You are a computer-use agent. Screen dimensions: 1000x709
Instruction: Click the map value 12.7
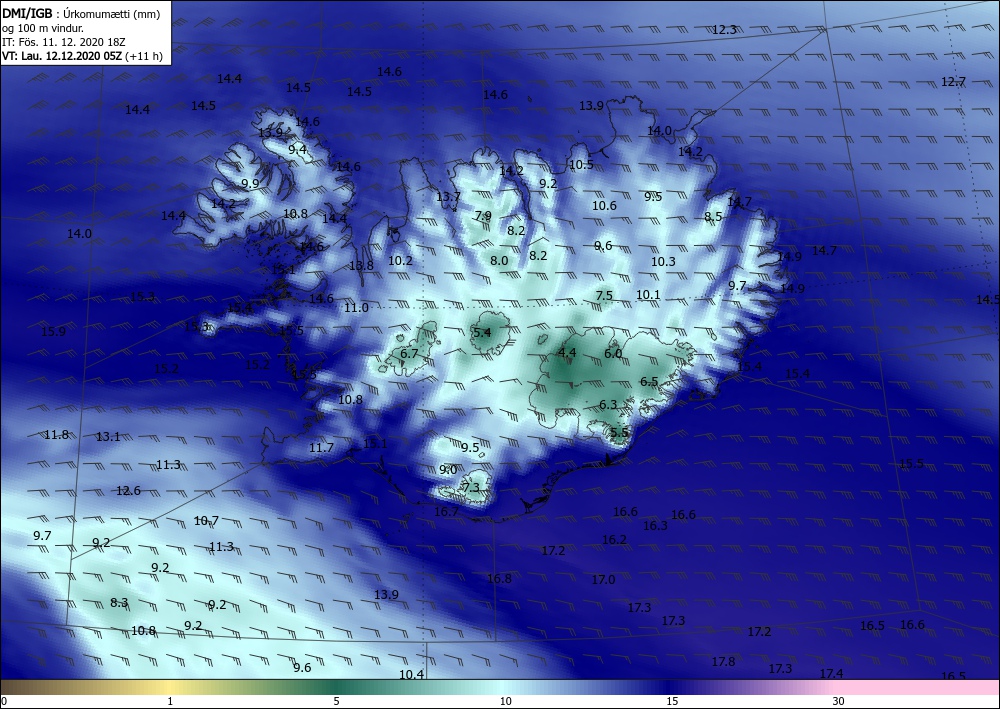pyautogui.click(x=953, y=82)
